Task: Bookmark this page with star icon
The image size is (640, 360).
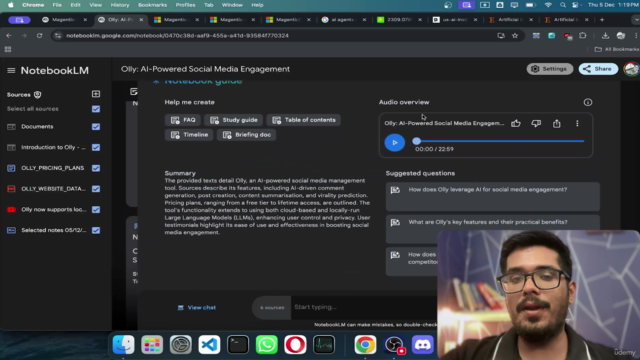Action: 515,36
